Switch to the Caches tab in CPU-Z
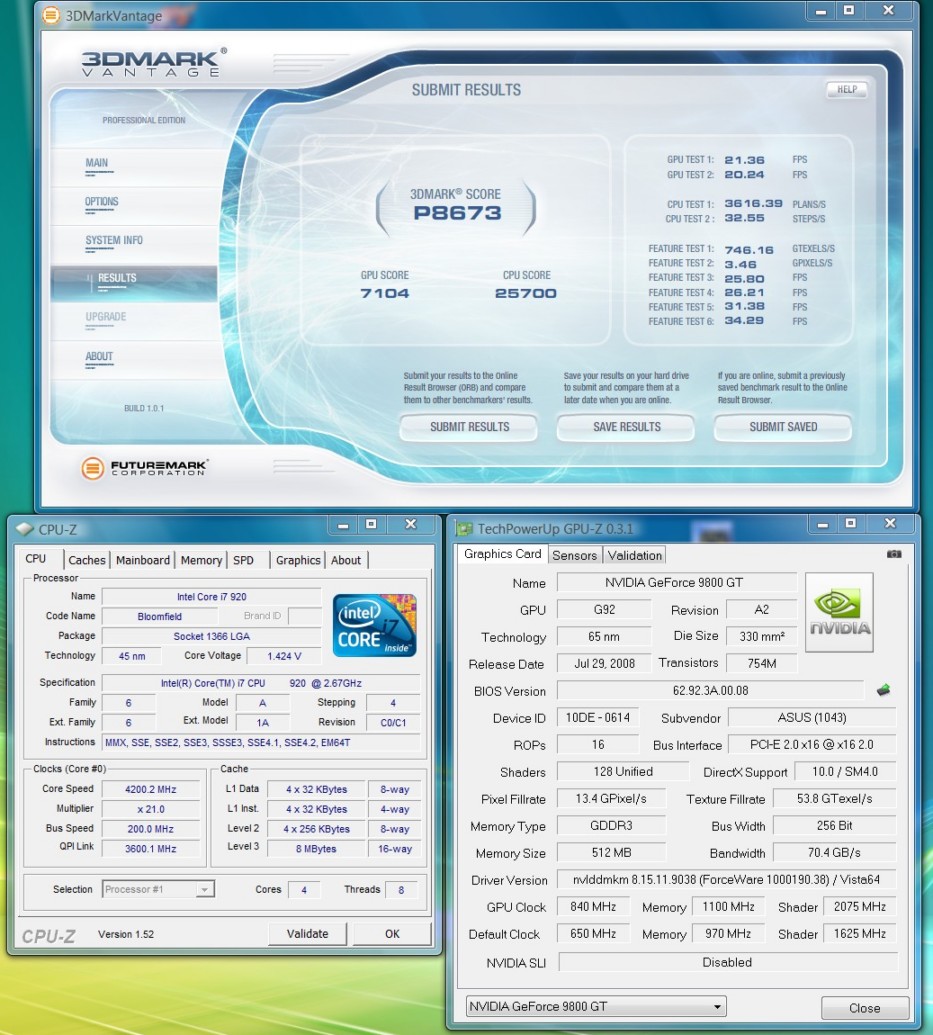Viewport: 933px width, 1035px height. 86,560
